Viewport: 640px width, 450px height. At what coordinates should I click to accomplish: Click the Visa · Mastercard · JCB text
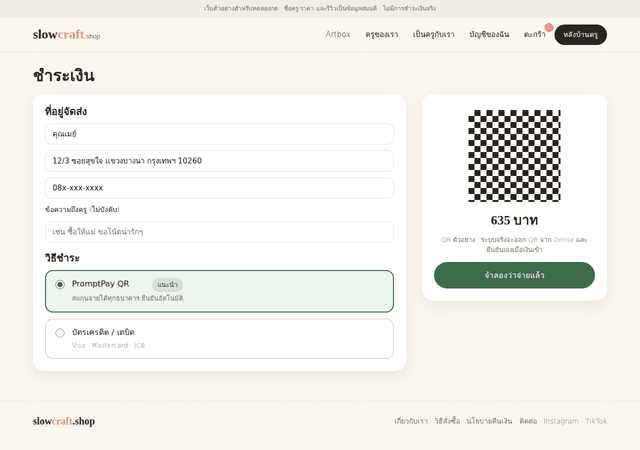click(x=108, y=345)
